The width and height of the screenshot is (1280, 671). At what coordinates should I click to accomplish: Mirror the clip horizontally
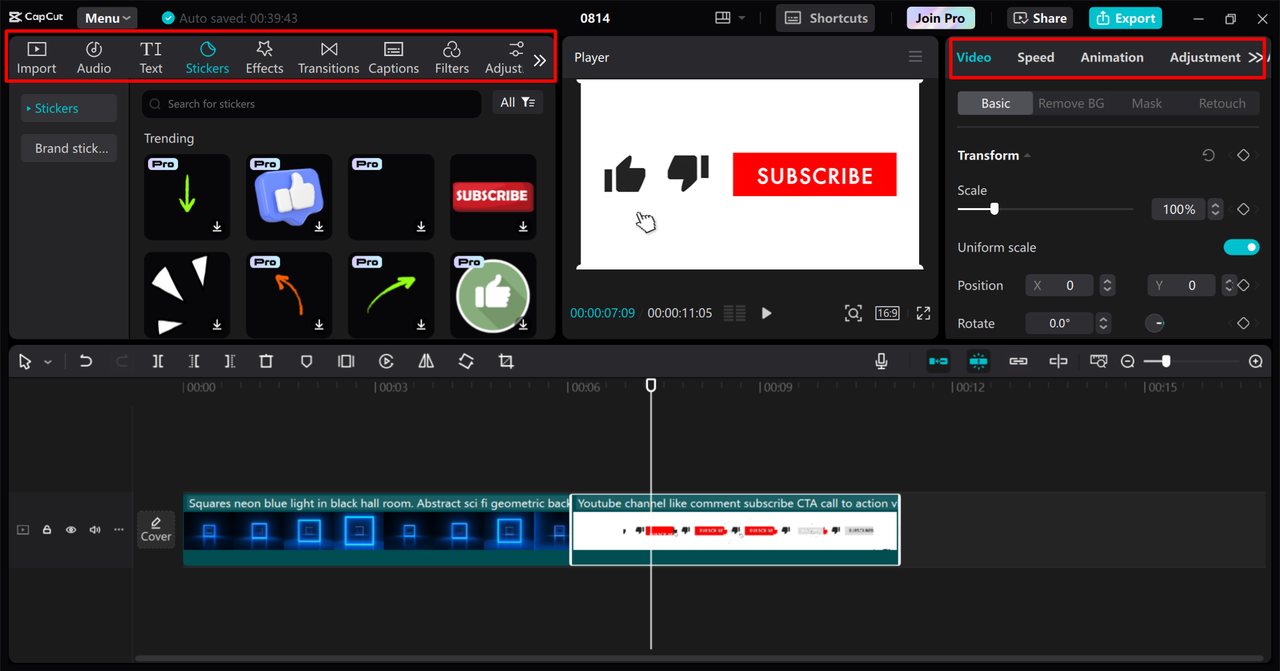(426, 361)
